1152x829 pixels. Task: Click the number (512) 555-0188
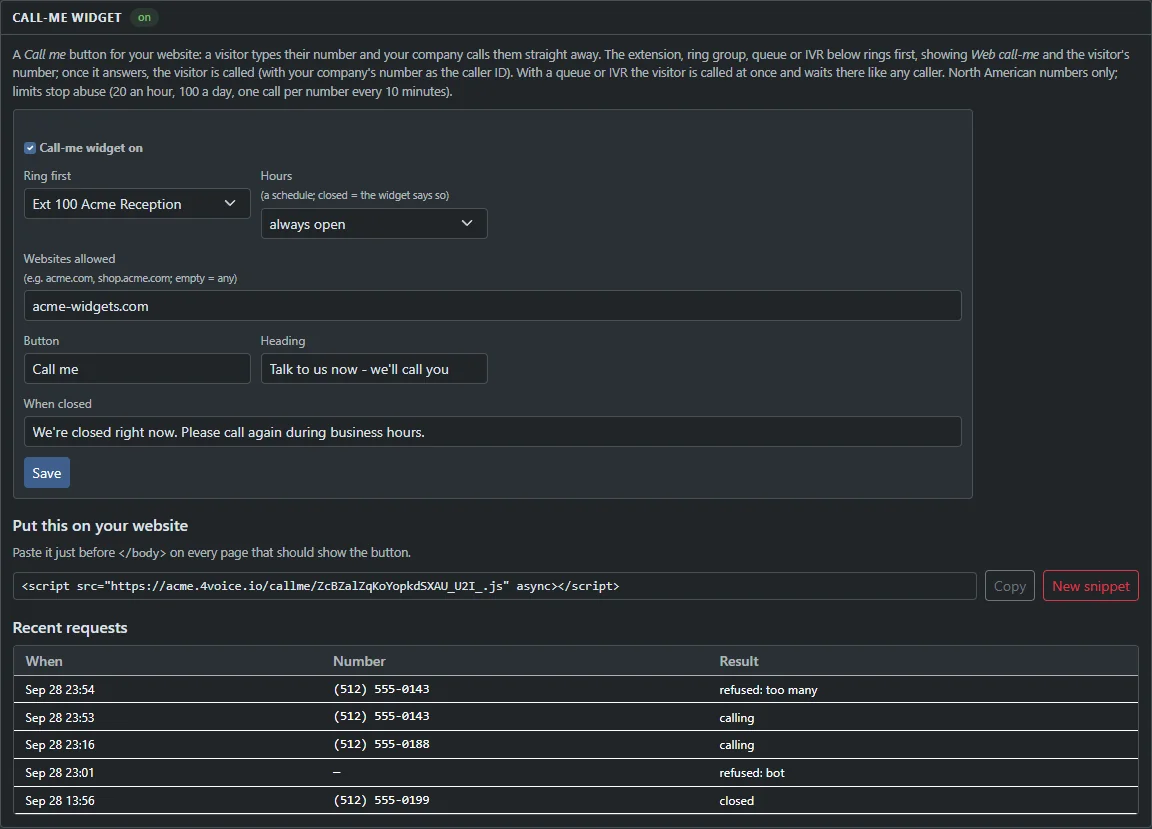click(x=381, y=744)
